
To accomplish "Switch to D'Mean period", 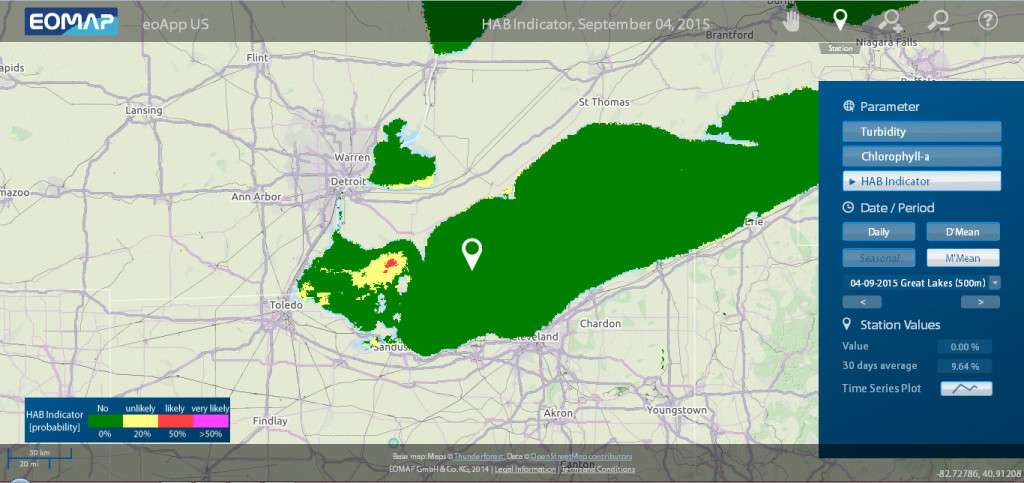I will (964, 231).
